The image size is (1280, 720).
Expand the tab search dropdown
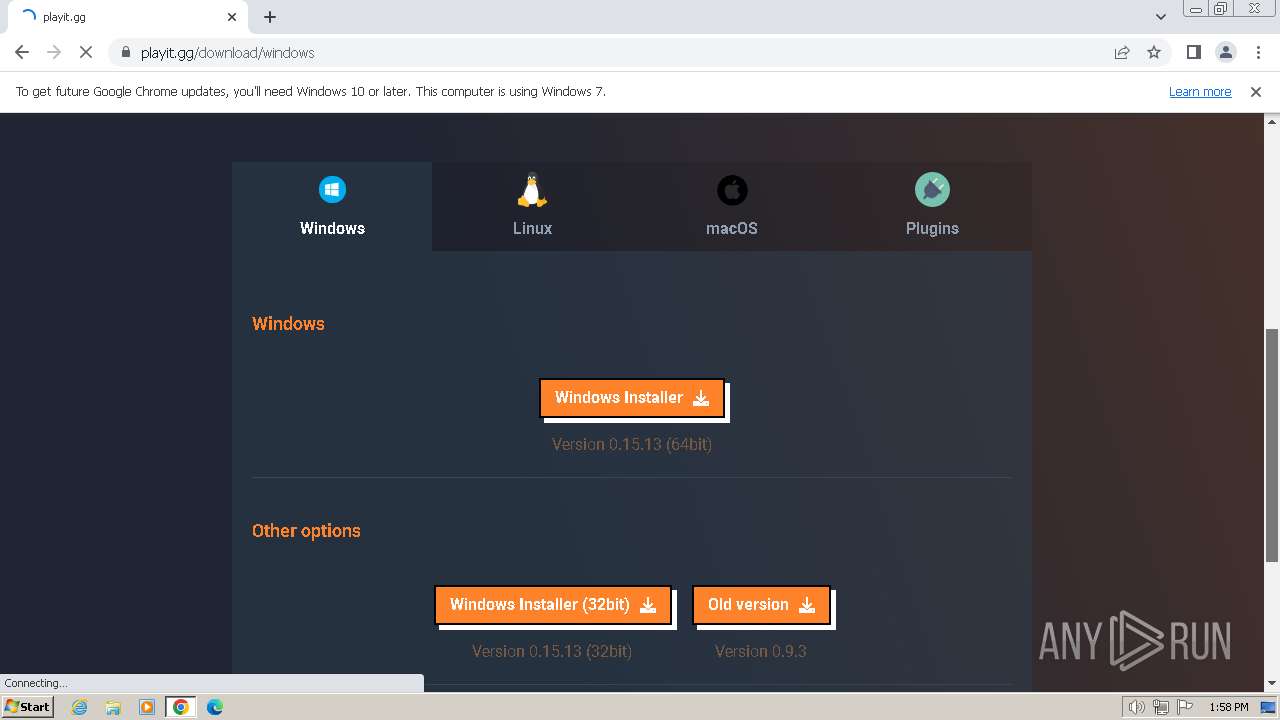pyautogui.click(x=1161, y=17)
